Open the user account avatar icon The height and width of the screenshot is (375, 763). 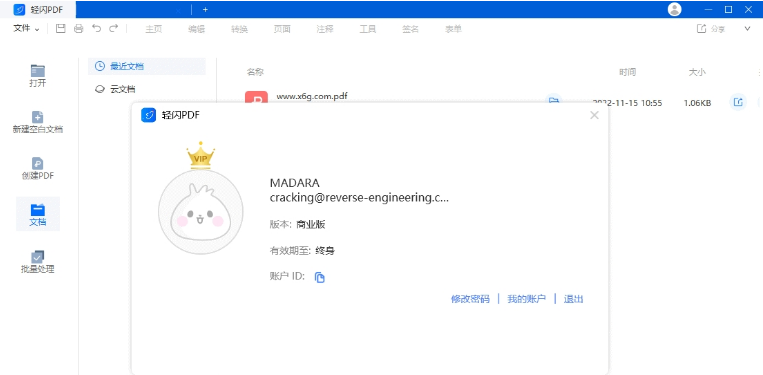(x=674, y=9)
